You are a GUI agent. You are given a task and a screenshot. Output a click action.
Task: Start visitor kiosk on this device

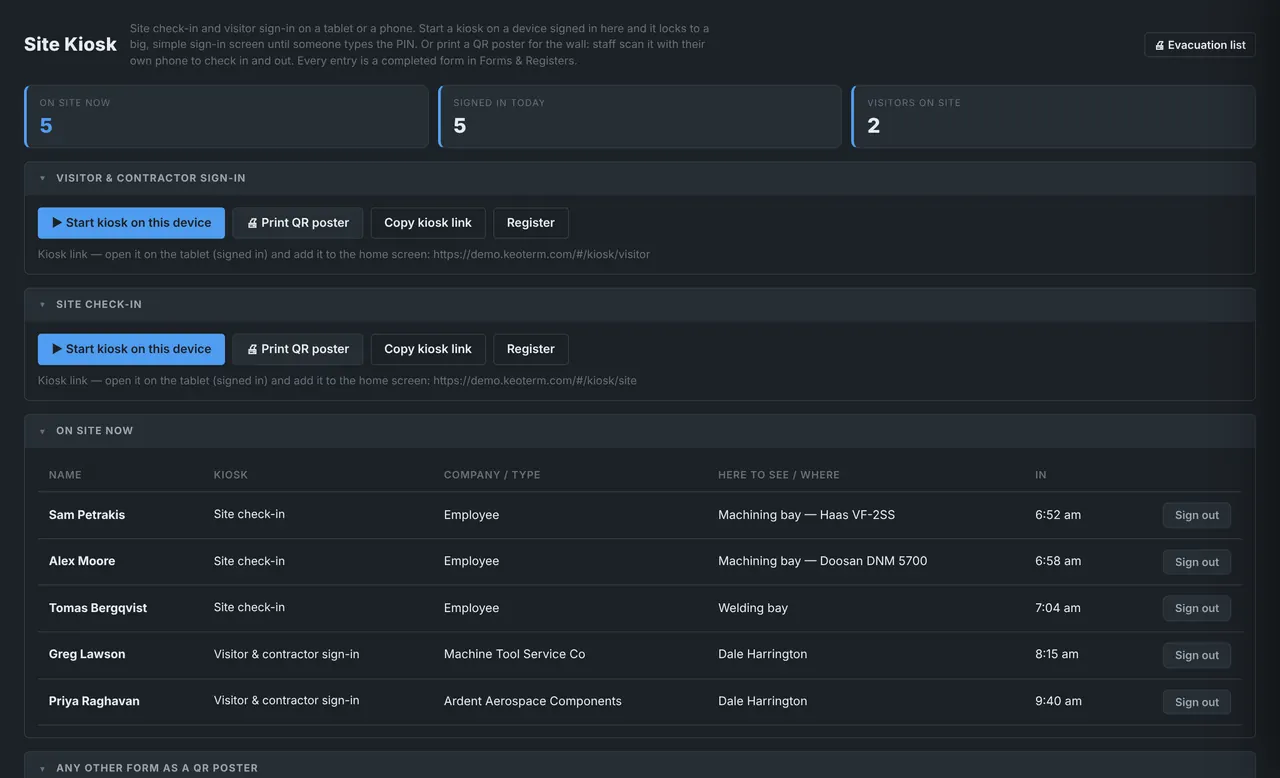click(131, 223)
